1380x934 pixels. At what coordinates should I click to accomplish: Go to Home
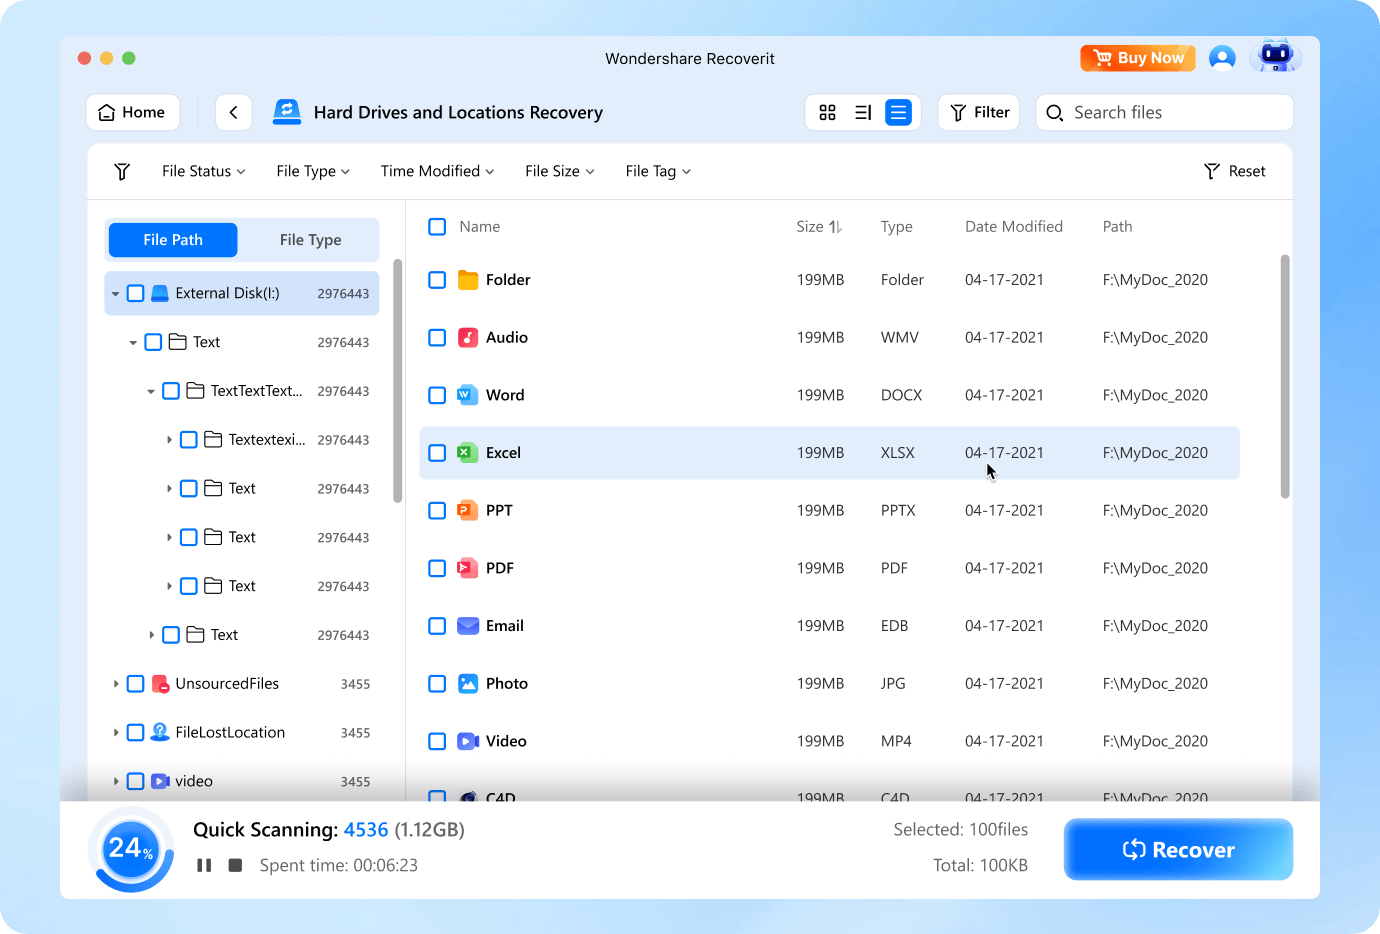coord(133,113)
